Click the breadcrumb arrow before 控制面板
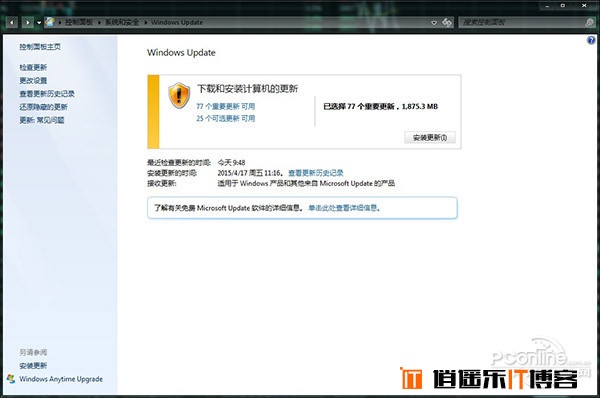This screenshot has width=600, height=398. point(60,23)
